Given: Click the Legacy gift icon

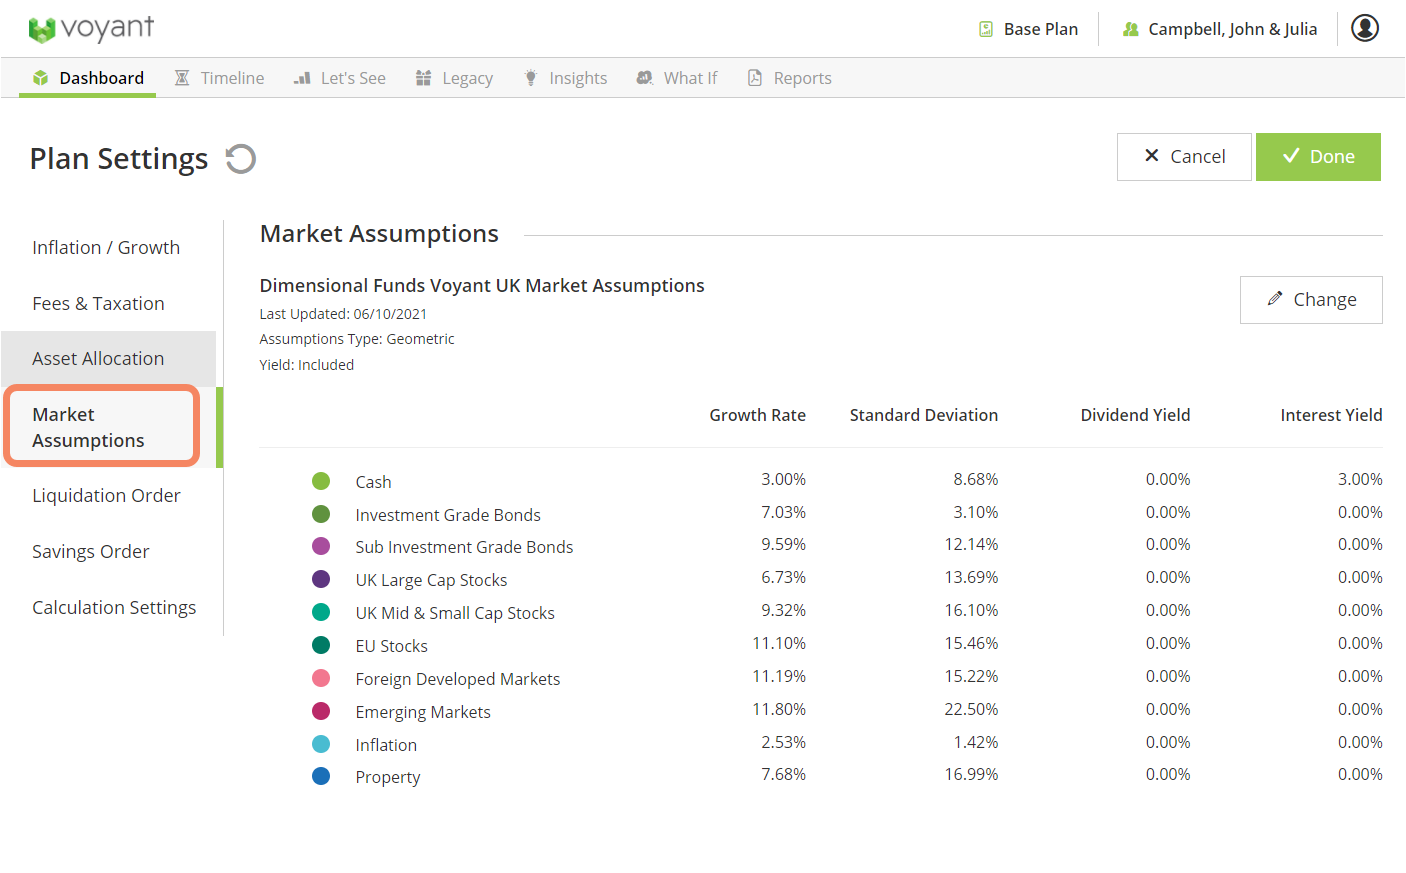Looking at the screenshot, I should coord(424,78).
